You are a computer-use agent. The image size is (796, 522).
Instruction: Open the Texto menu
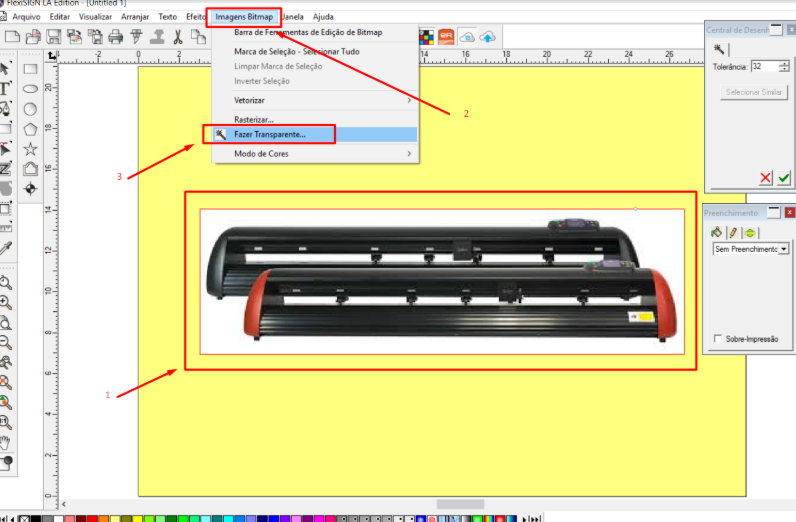(x=168, y=17)
